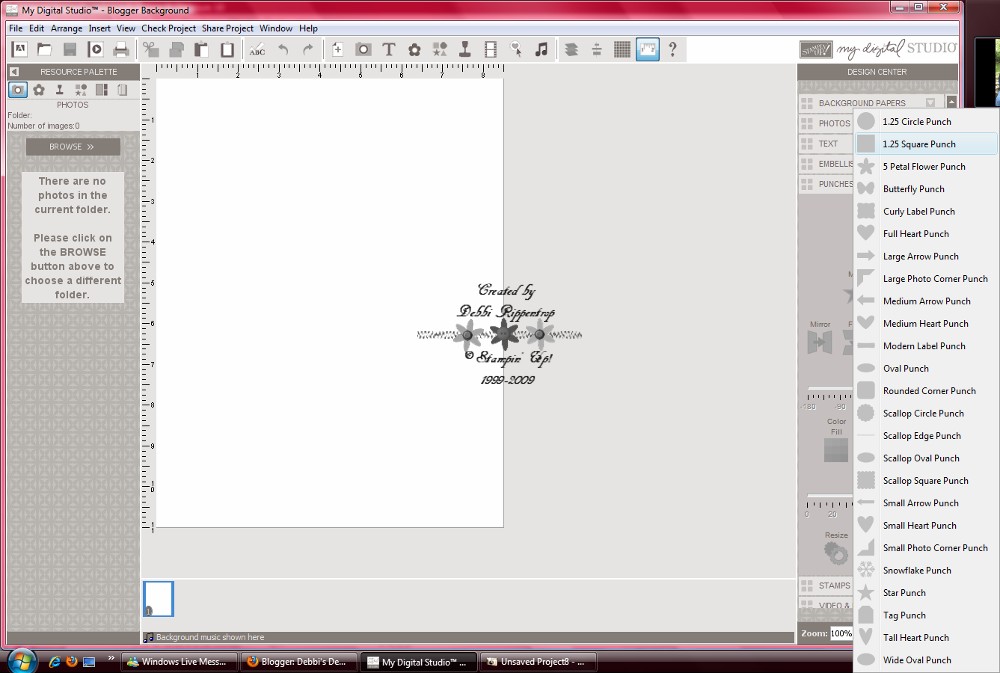Image resolution: width=1000 pixels, height=673 pixels.
Task: Run the ABC spell check icon
Action: point(257,49)
